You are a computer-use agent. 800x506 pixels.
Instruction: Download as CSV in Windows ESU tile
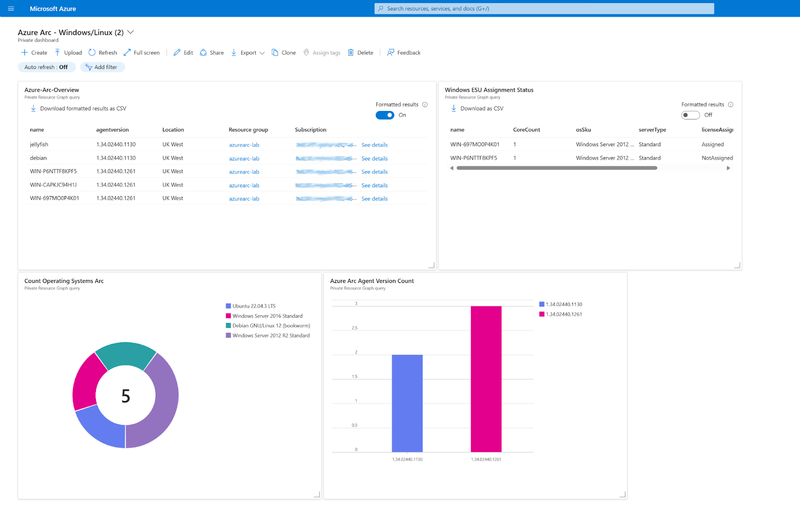[477, 109]
